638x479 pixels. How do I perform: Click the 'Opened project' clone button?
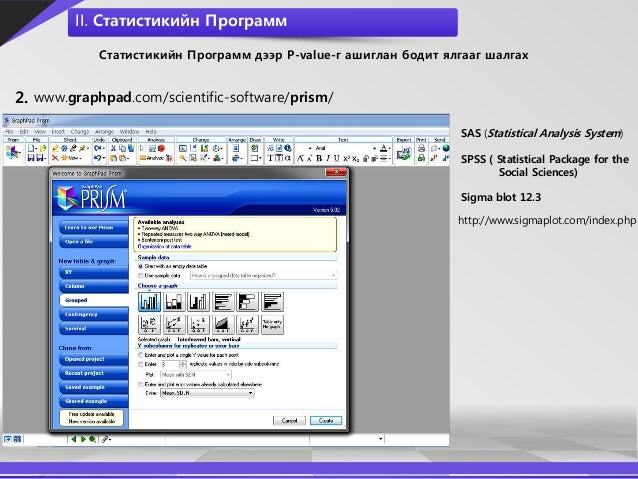[x=94, y=359]
